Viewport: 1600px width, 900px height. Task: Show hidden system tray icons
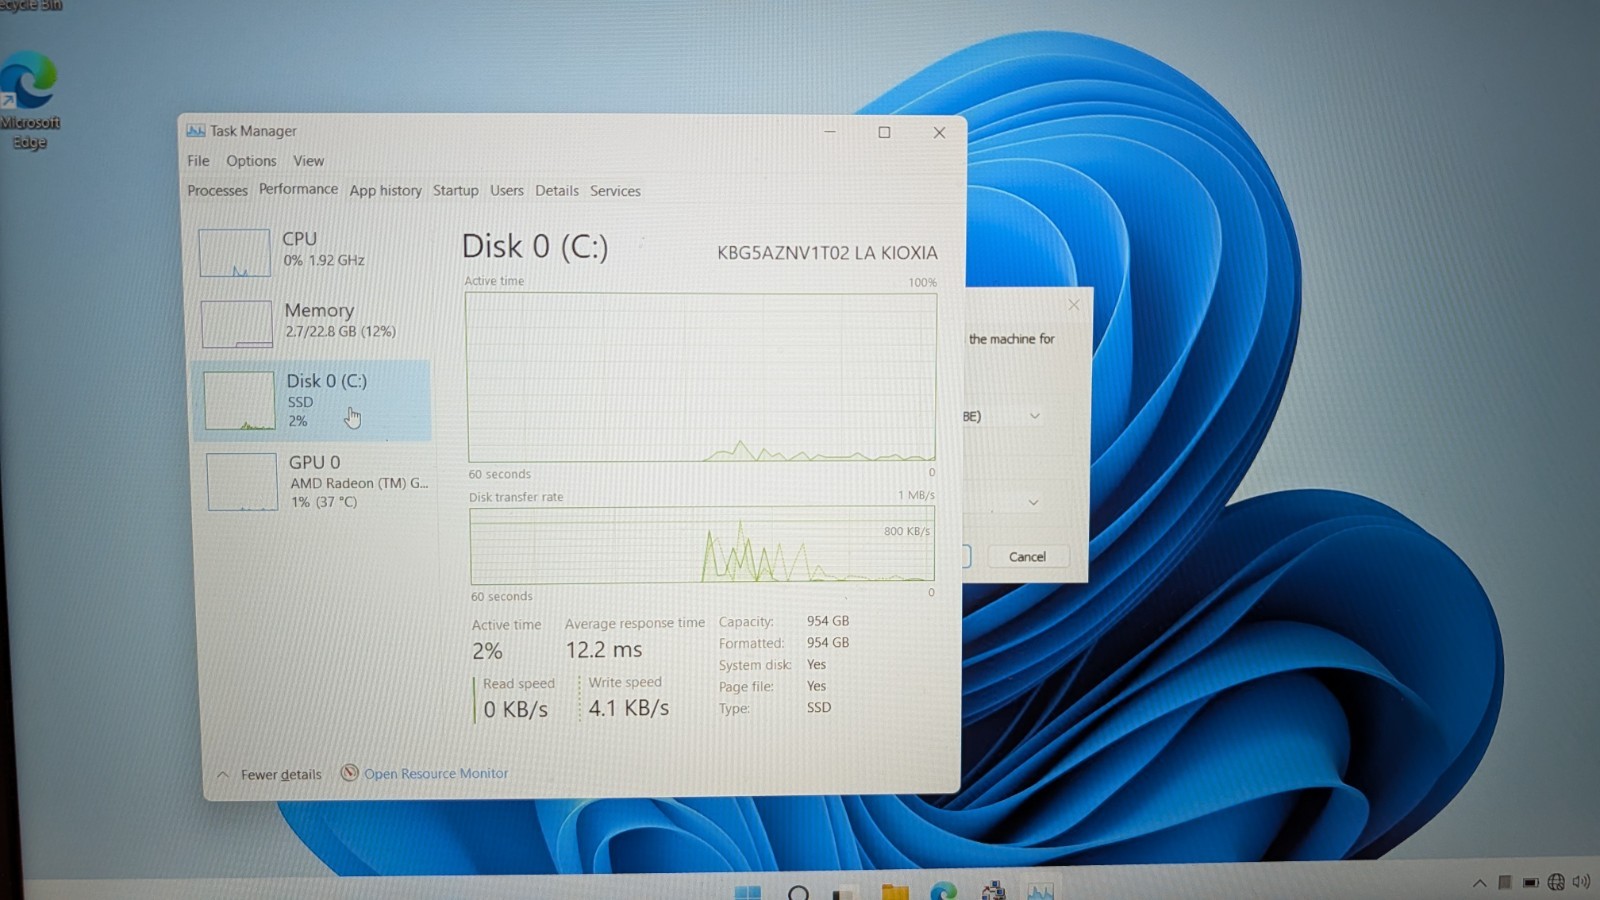pos(1479,883)
